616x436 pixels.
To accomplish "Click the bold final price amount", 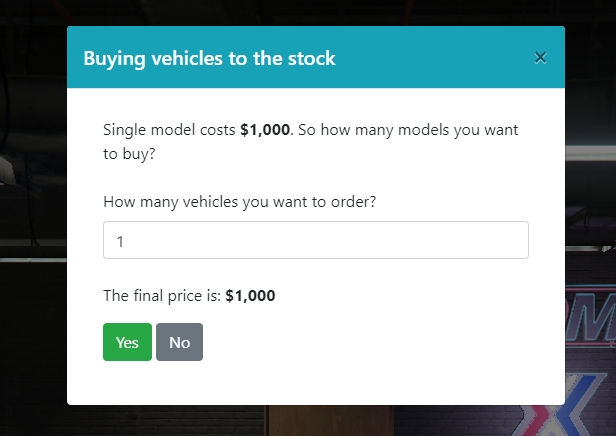I will tap(250, 296).
